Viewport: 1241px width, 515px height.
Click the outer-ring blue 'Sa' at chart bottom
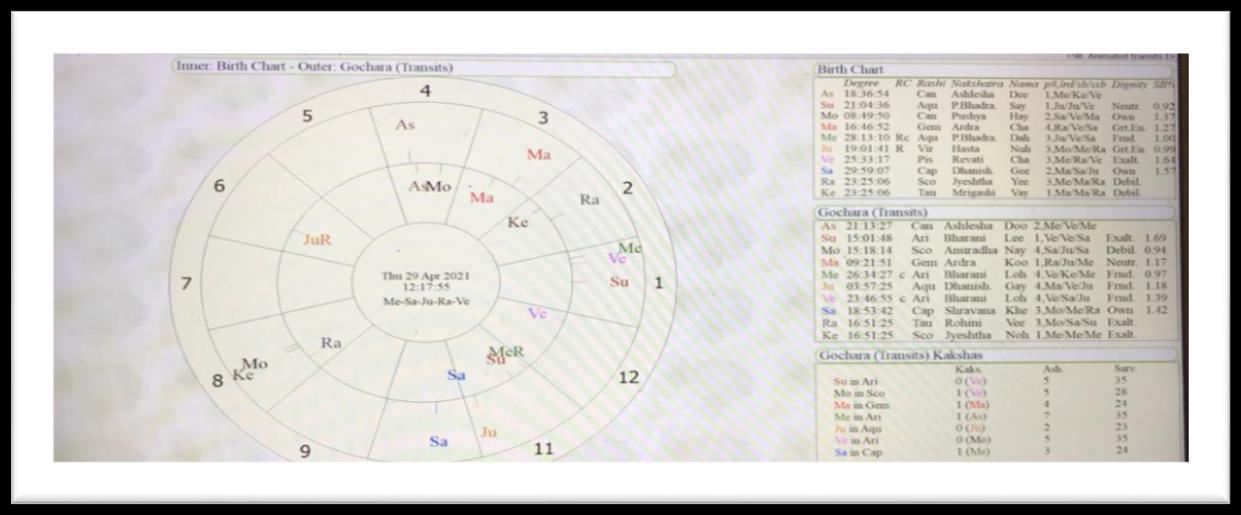438,440
